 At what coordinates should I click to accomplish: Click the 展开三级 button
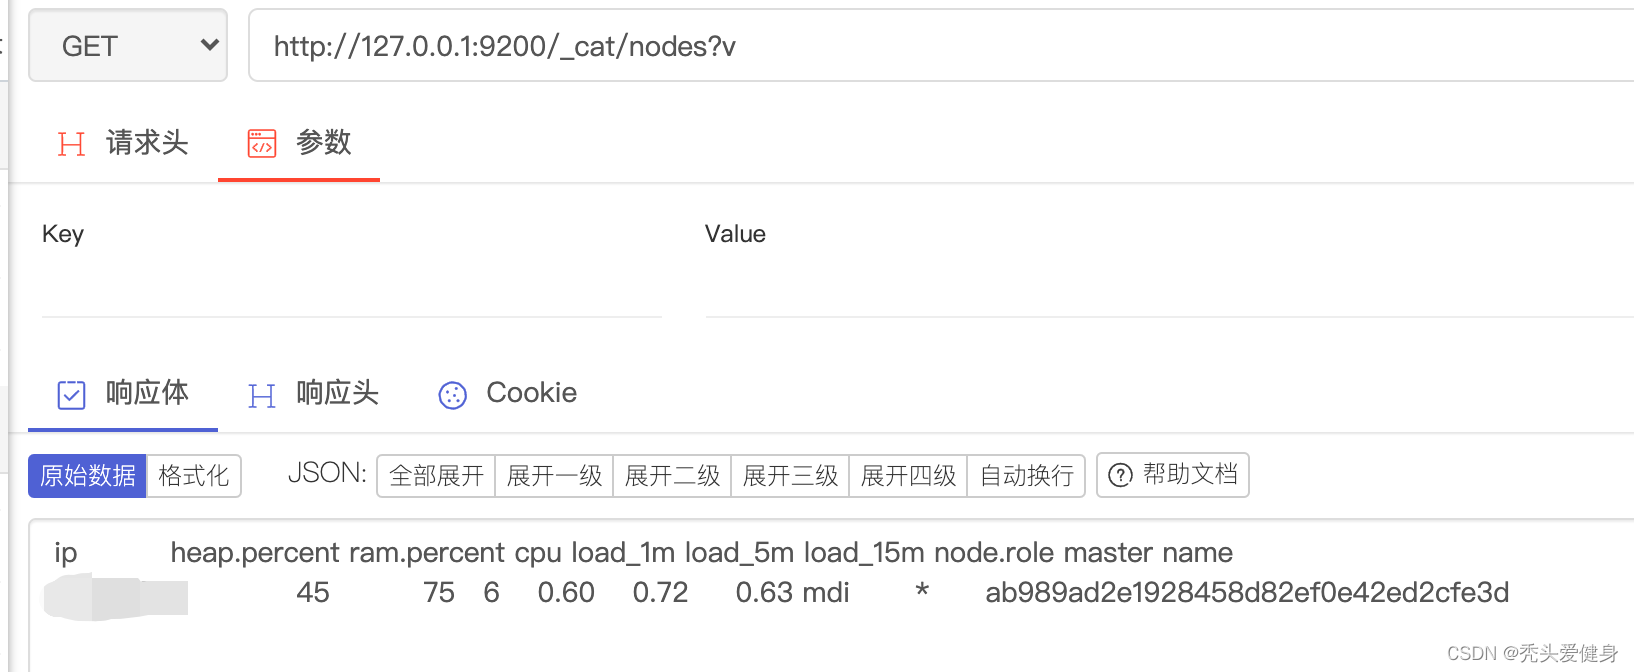(x=790, y=475)
